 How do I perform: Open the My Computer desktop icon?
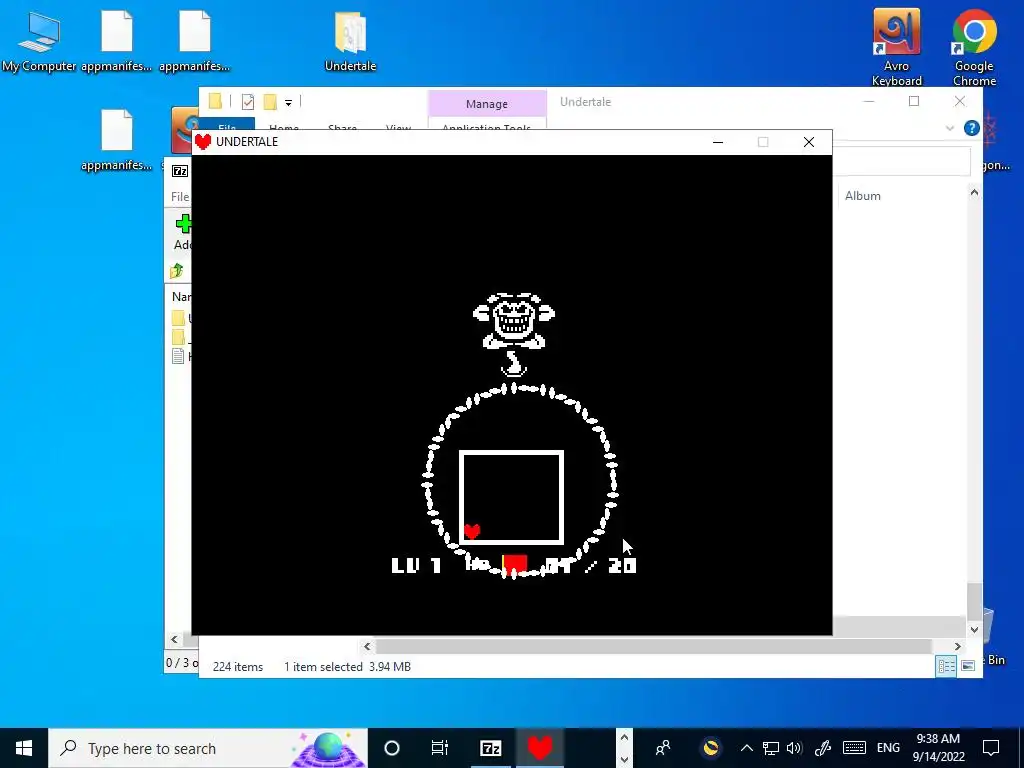(x=39, y=40)
